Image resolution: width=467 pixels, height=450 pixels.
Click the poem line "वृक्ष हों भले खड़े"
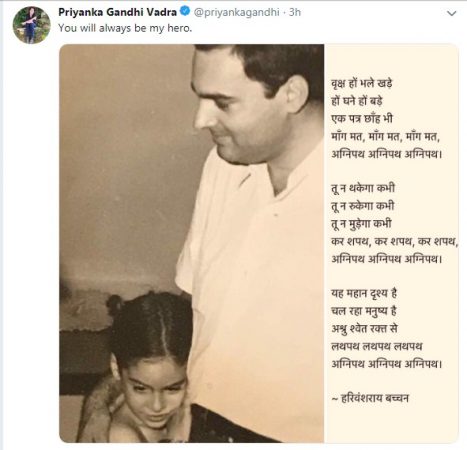point(361,83)
